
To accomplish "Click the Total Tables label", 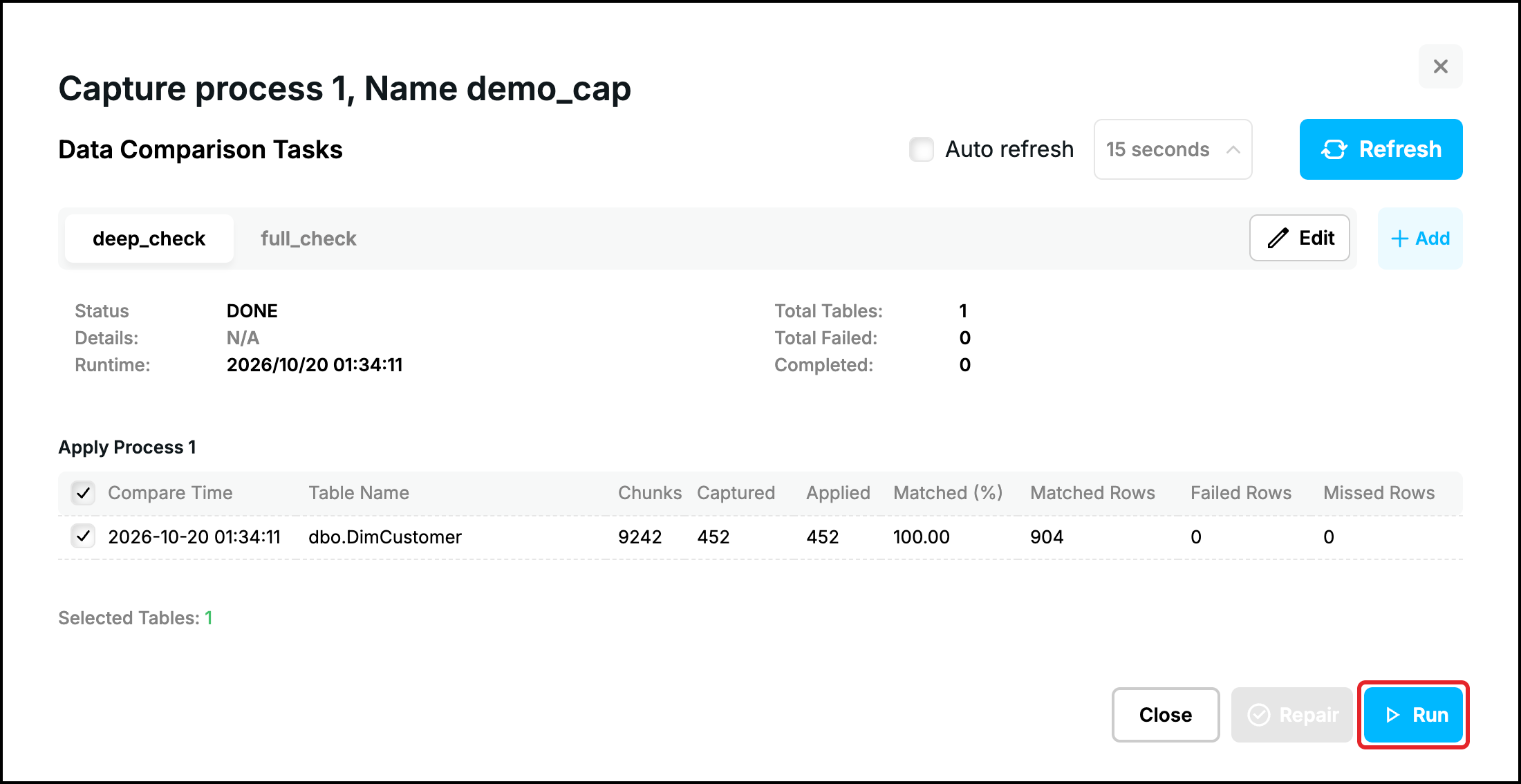I will pos(829,311).
